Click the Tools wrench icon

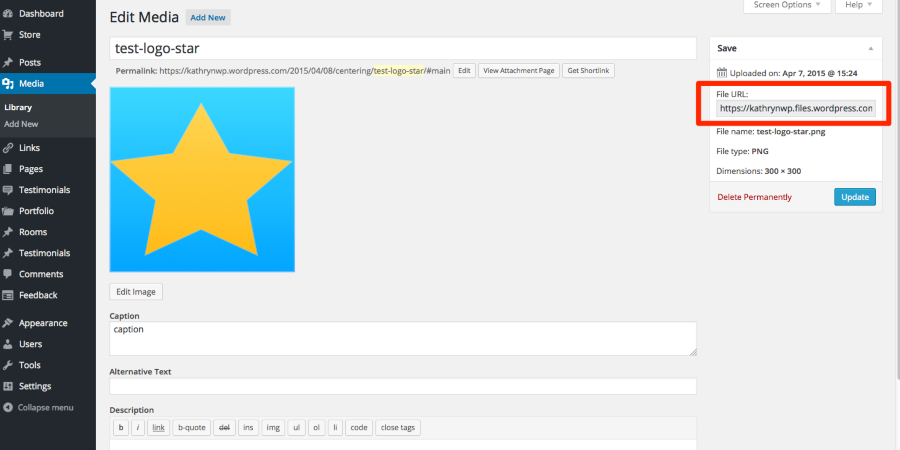[7, 365]
